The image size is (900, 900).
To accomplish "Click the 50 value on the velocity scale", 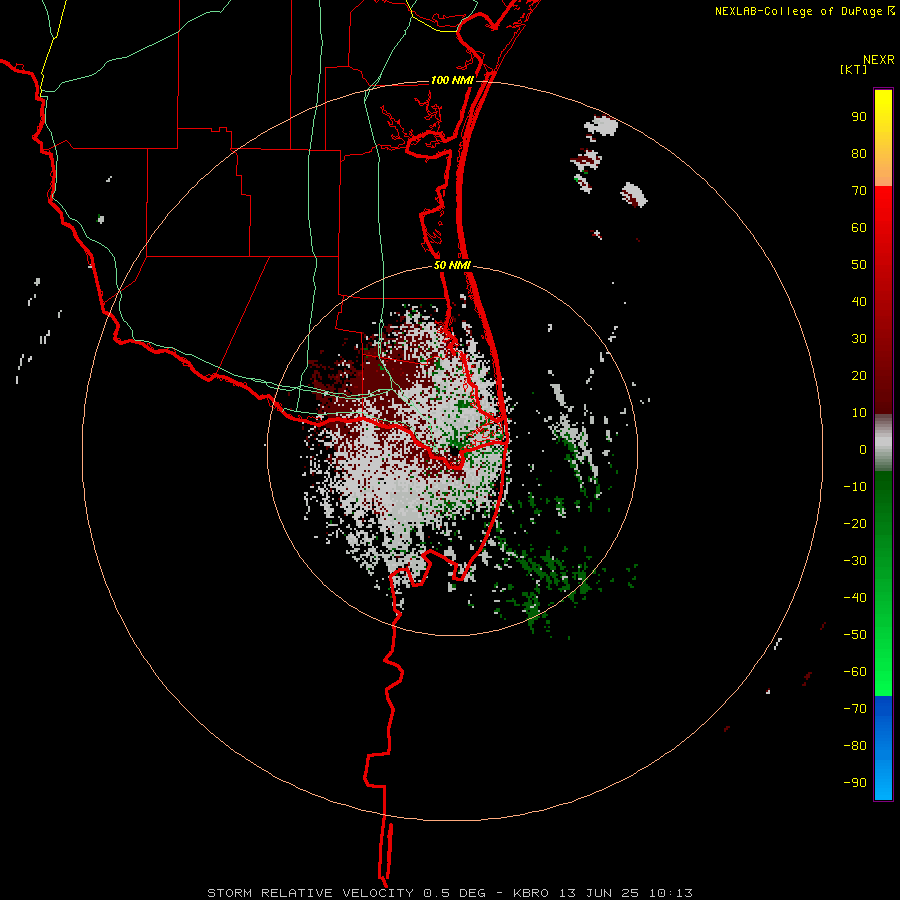I will (x=859, y=265).
